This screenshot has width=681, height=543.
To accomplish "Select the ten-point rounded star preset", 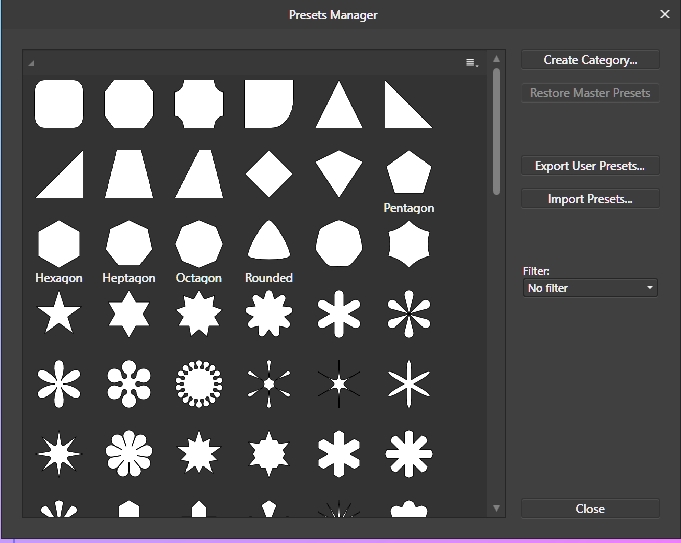I will pos(269,314).
